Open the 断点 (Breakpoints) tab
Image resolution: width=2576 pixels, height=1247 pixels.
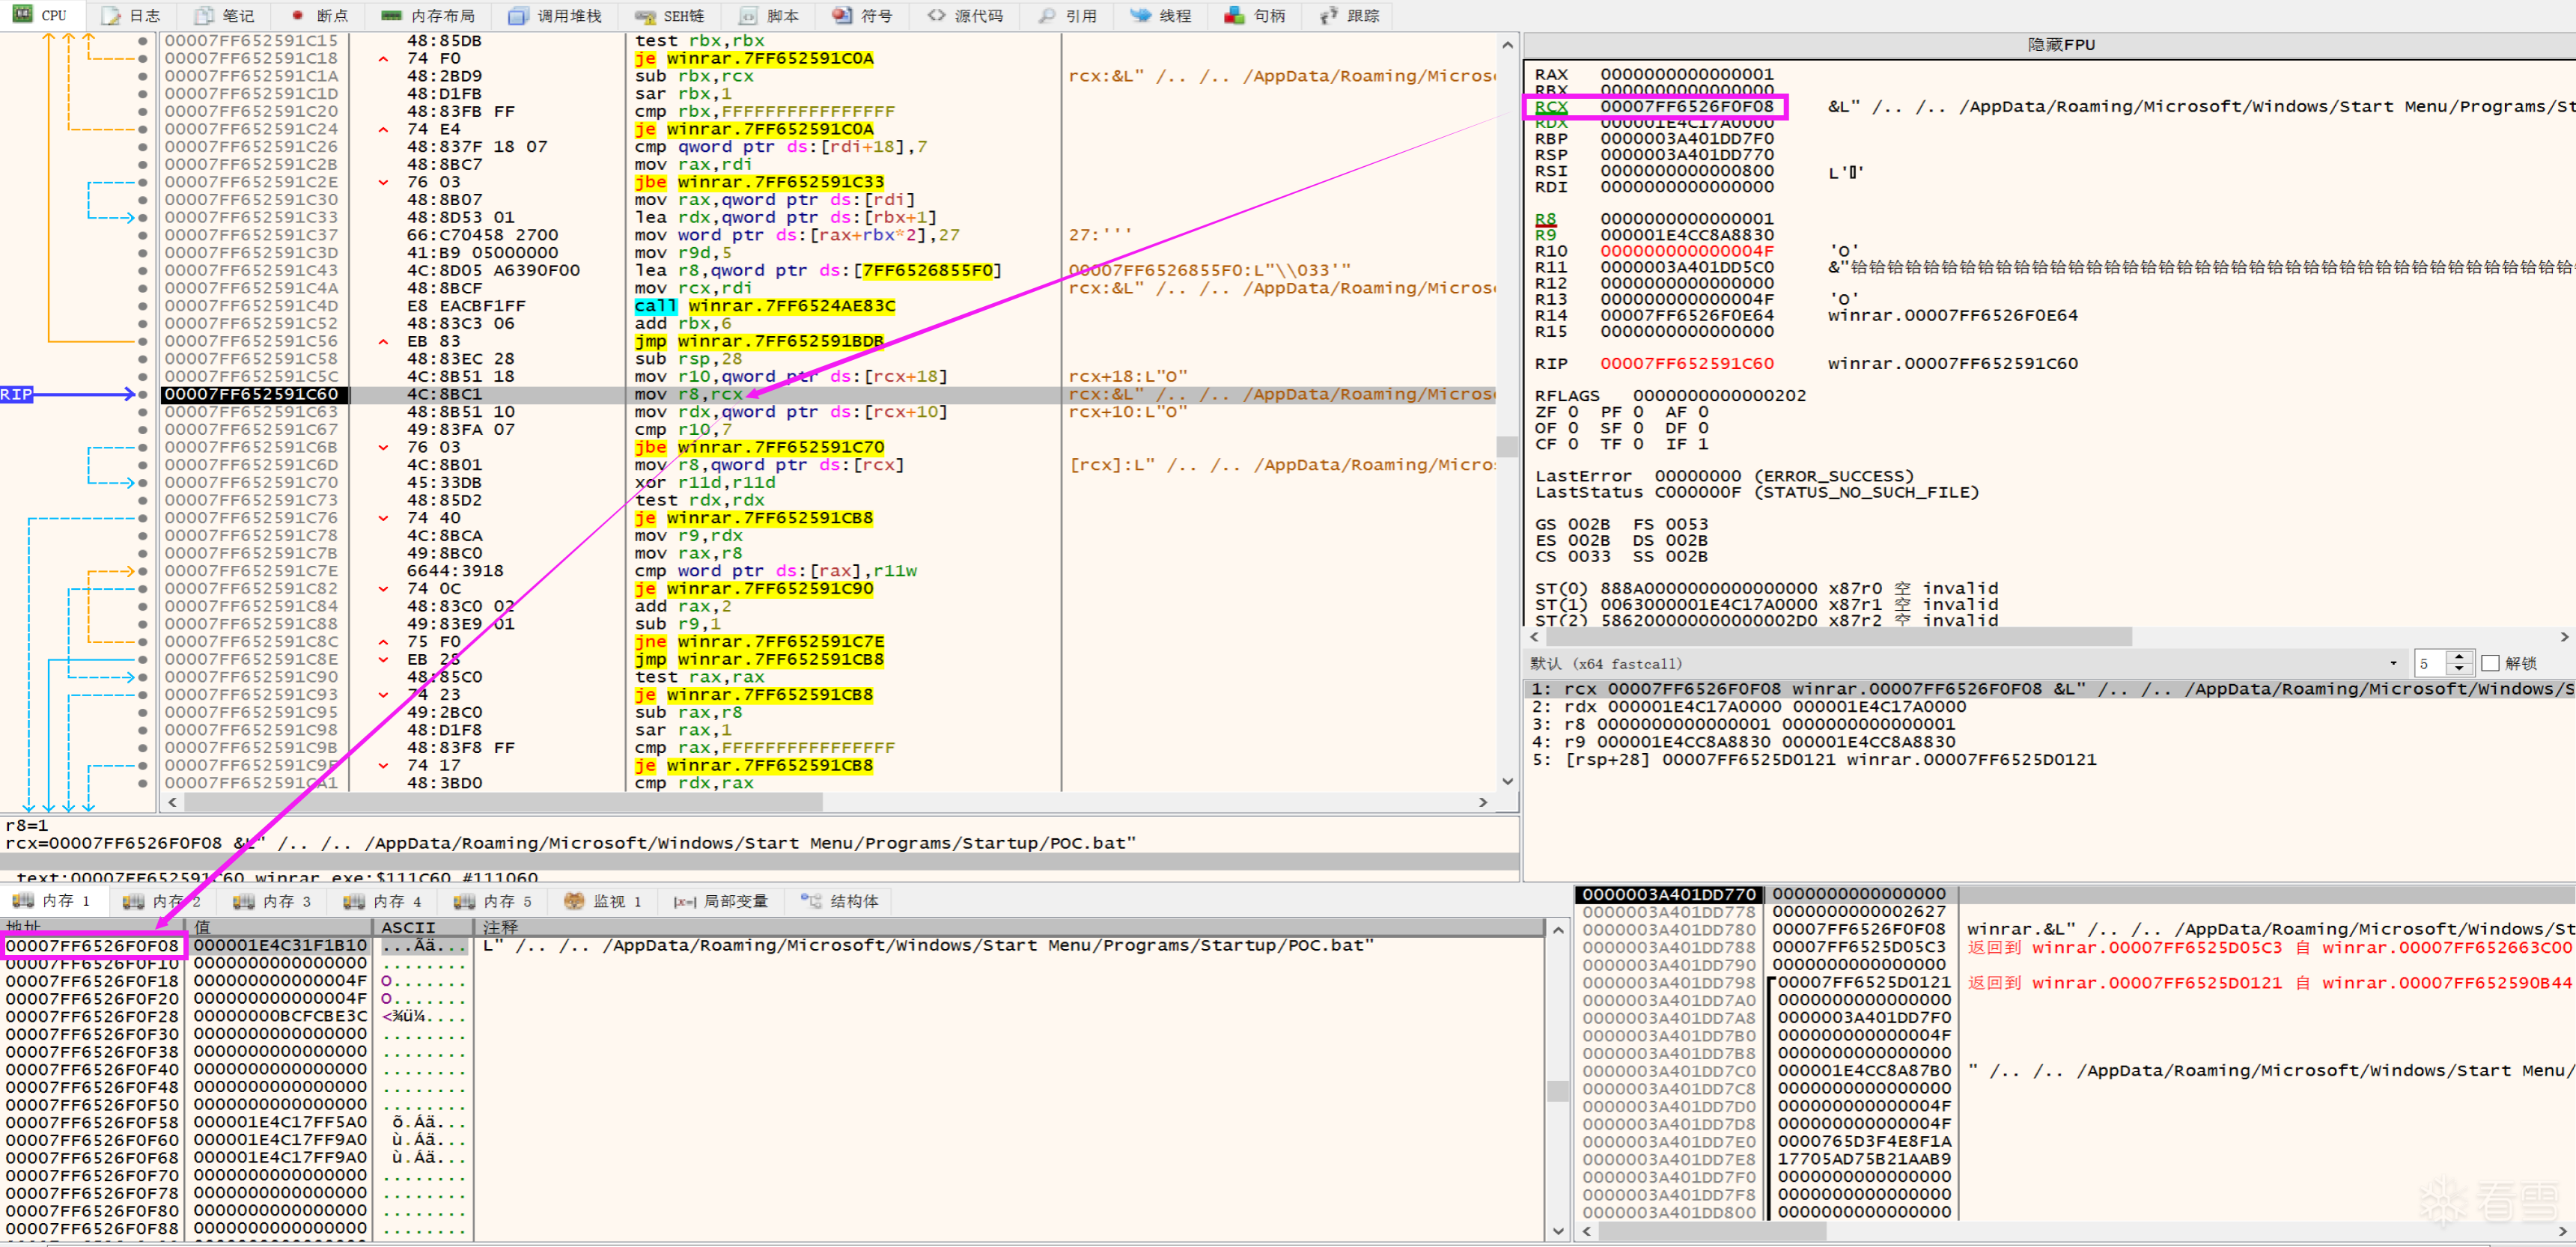319,15
